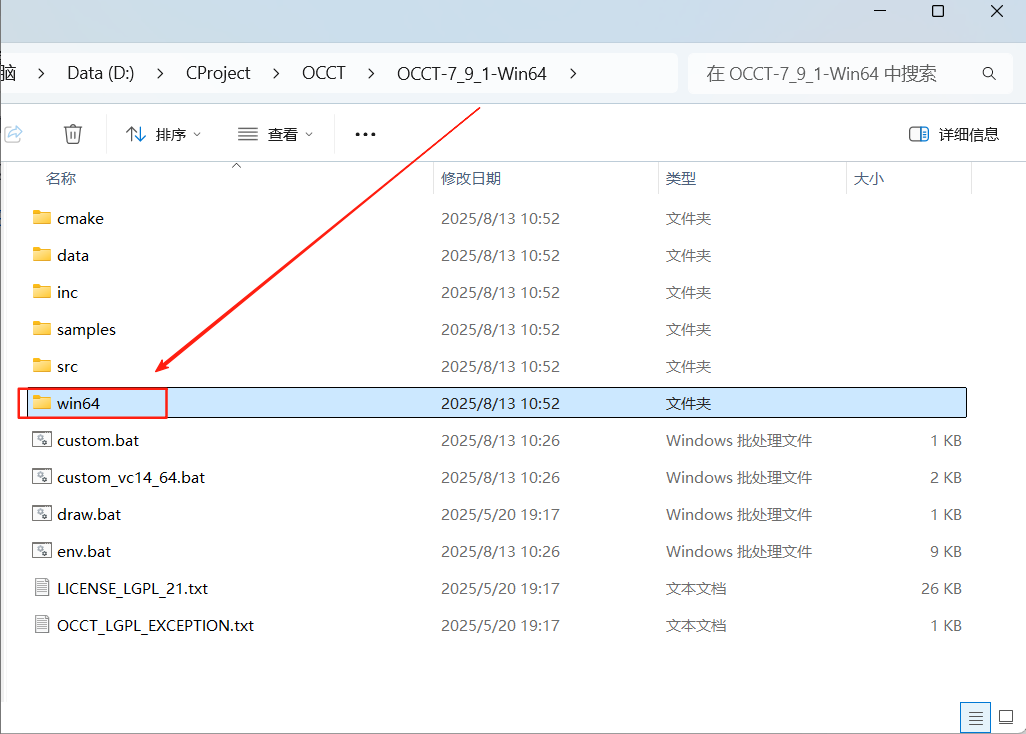Expand chevron after OCCT-7_9_1-Win64
The height and width of the screenshot is (734, 1026).
573,74
